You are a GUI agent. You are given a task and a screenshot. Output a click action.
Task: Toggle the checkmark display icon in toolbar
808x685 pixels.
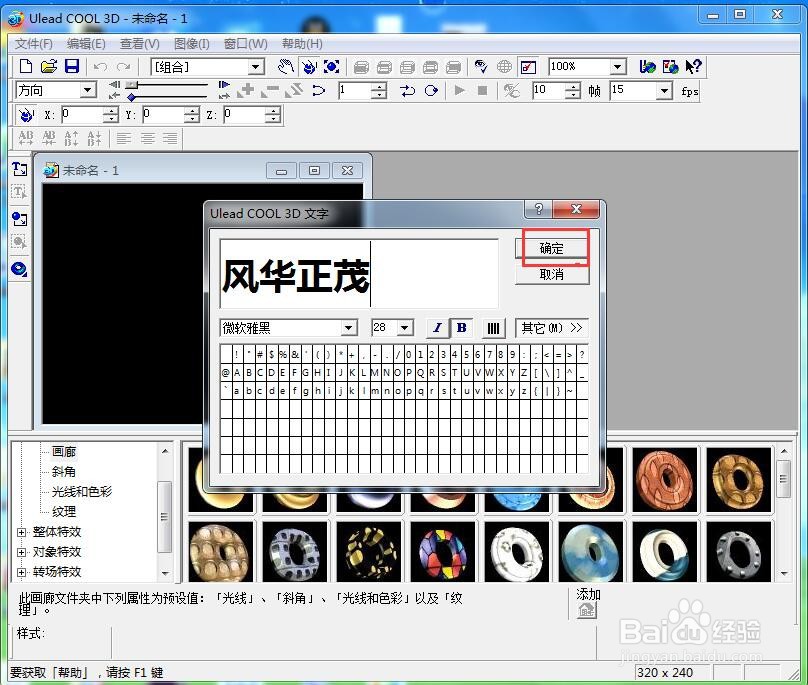tap(529, 66)
